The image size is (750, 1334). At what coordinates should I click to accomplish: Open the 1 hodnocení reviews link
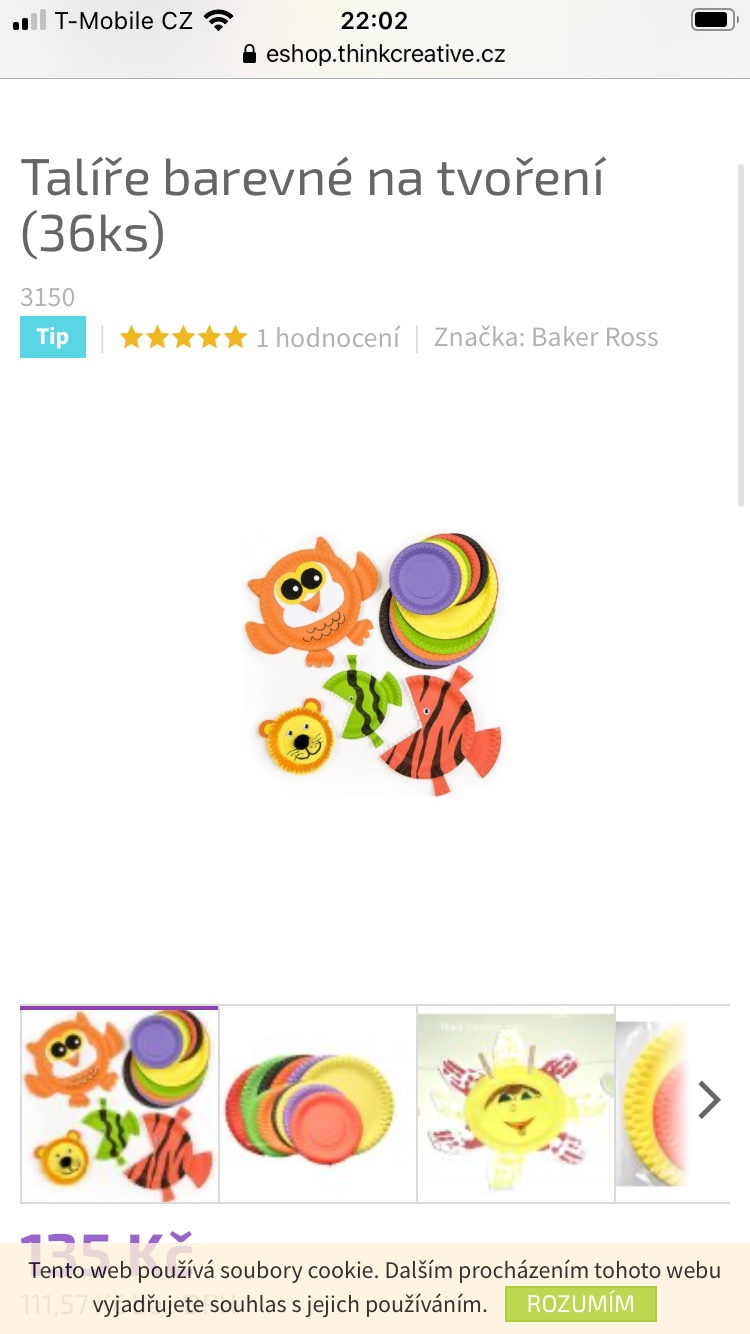coord(328,338)
